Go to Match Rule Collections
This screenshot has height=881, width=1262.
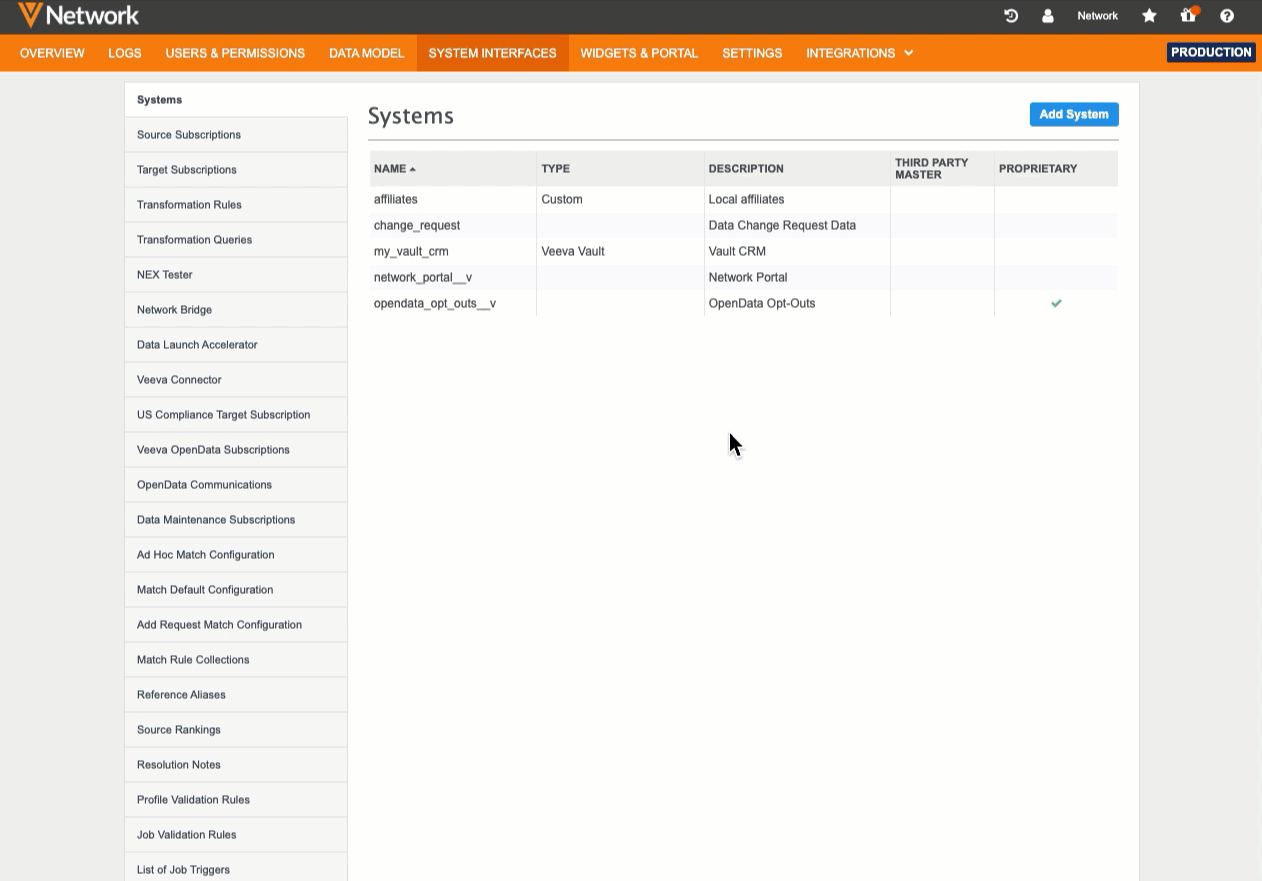tap(236, 660)
